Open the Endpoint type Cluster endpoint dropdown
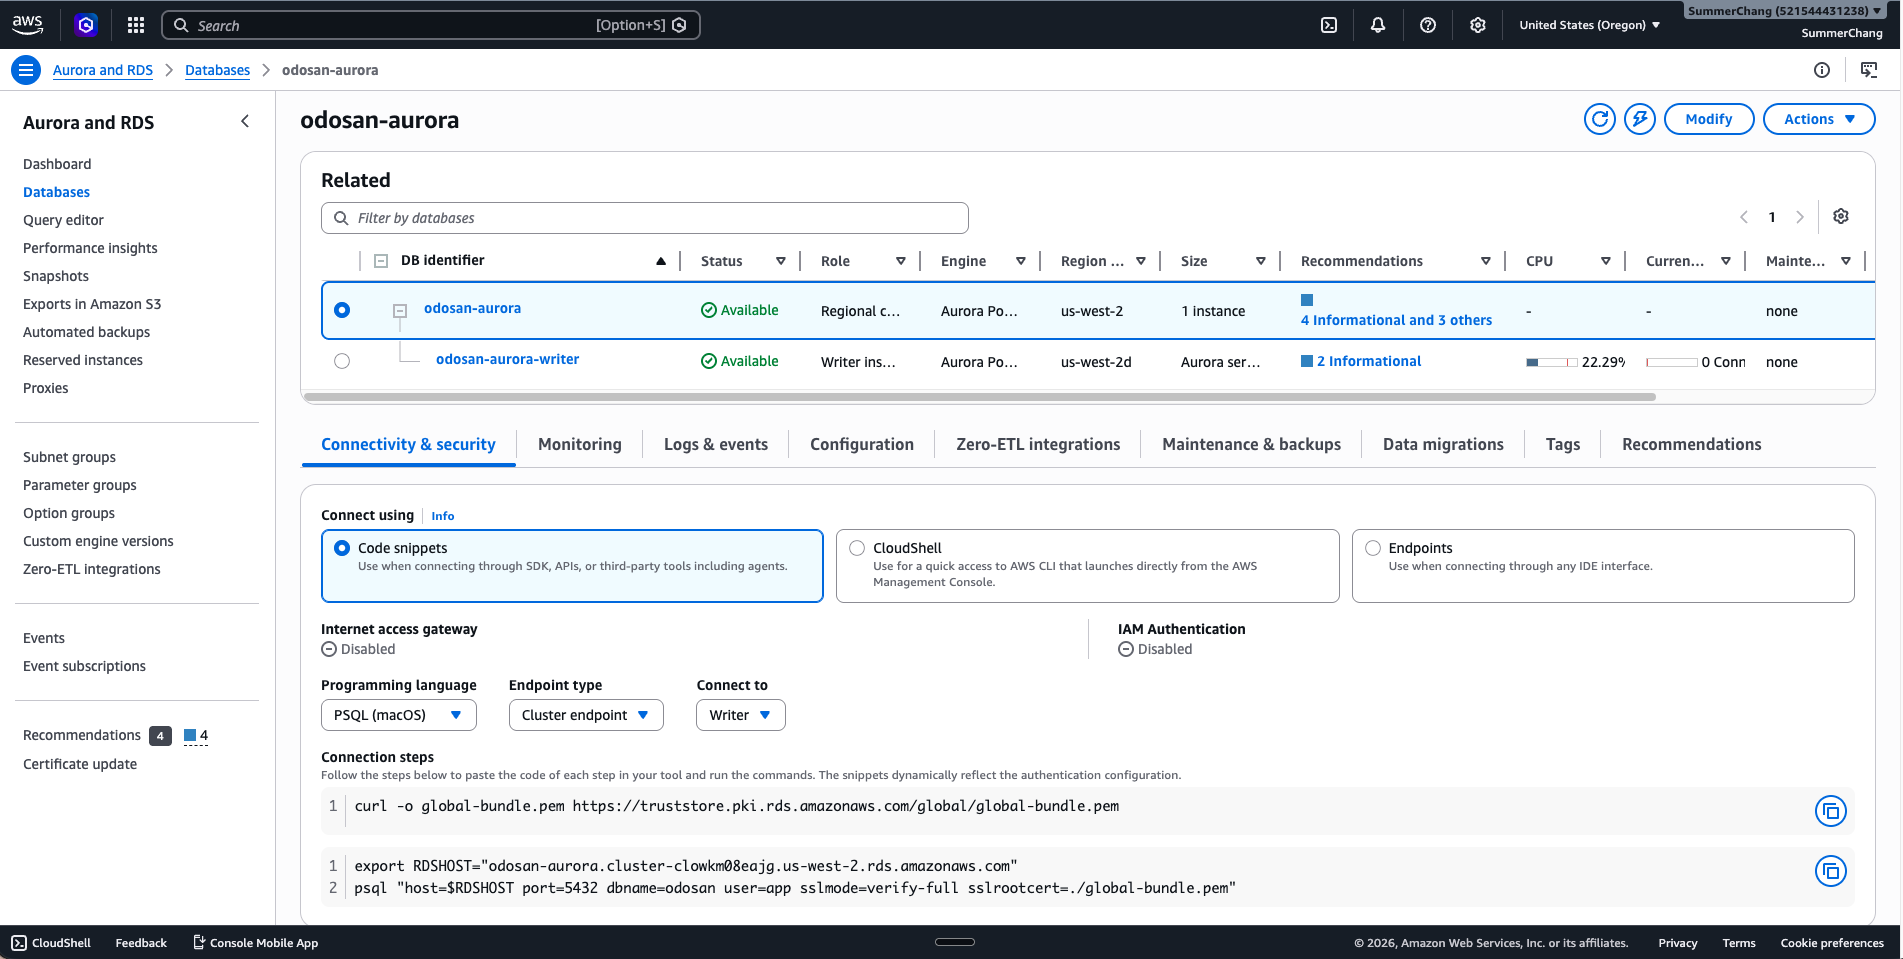The width and height of the screenshot is (1903, 959). pyautogui.click(x=586, y=715)
